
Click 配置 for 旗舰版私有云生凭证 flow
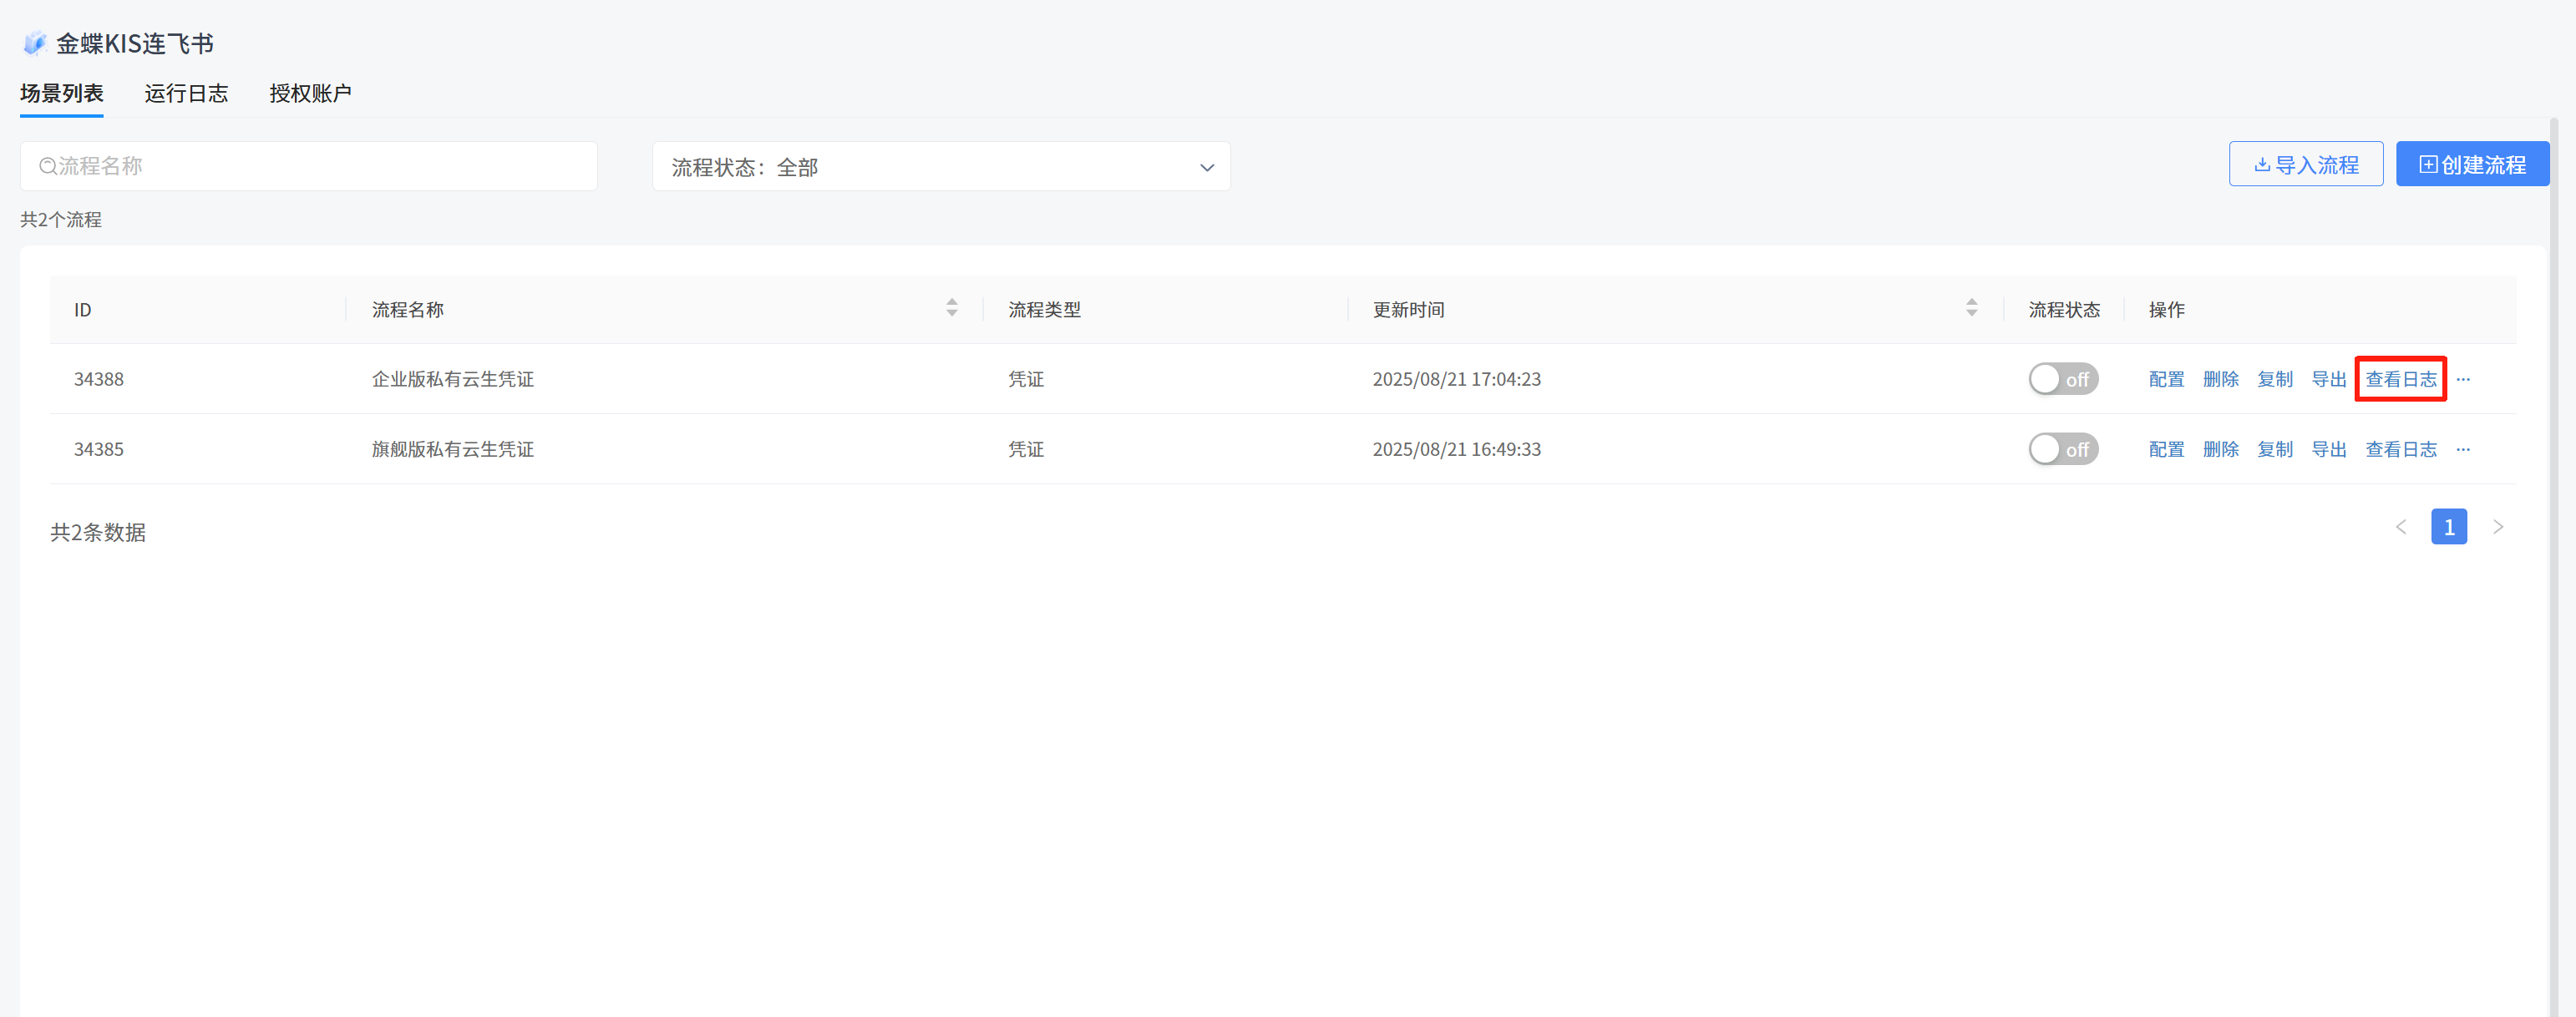[2166, 449]
